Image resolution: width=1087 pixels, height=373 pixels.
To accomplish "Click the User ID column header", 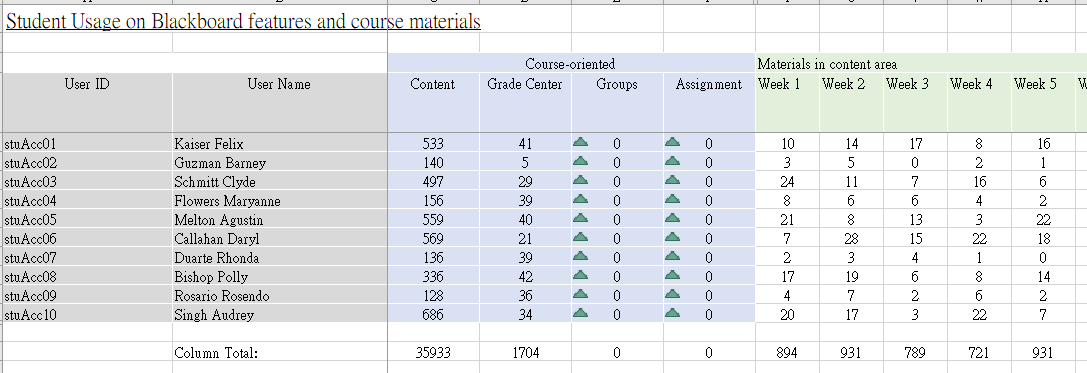I will click(87, 103).
